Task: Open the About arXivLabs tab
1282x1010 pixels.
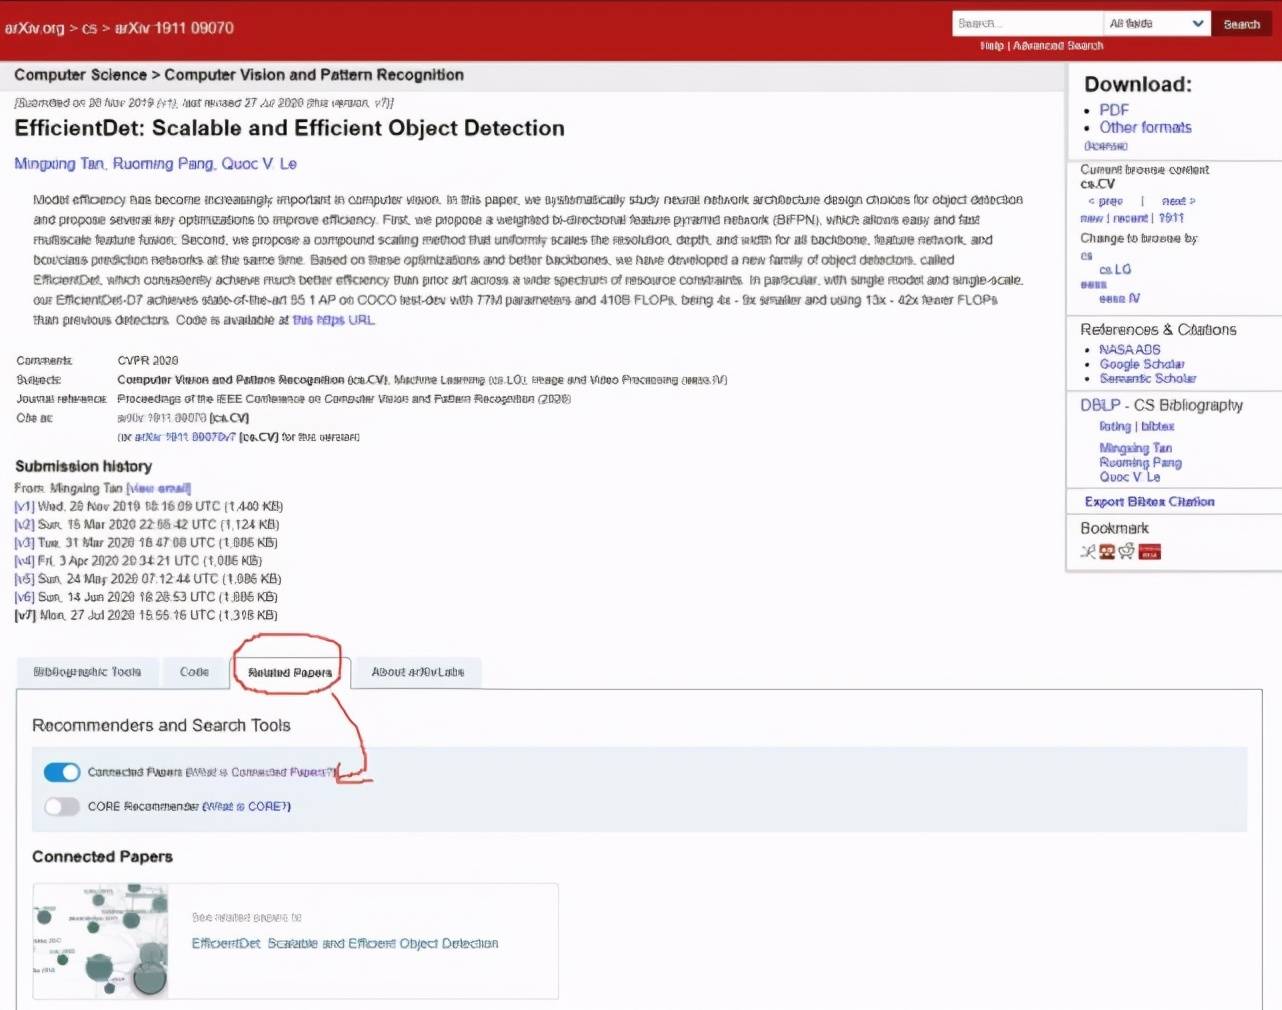Action: point(418,672)
